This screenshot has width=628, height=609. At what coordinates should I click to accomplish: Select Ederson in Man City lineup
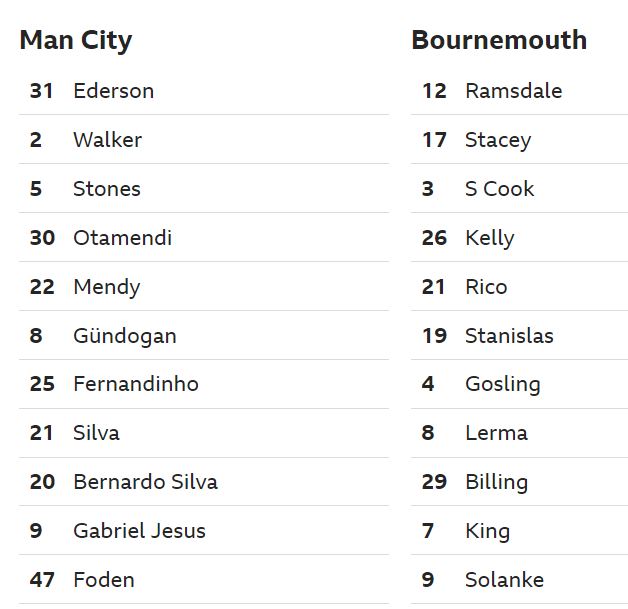[x=203, y=91]
